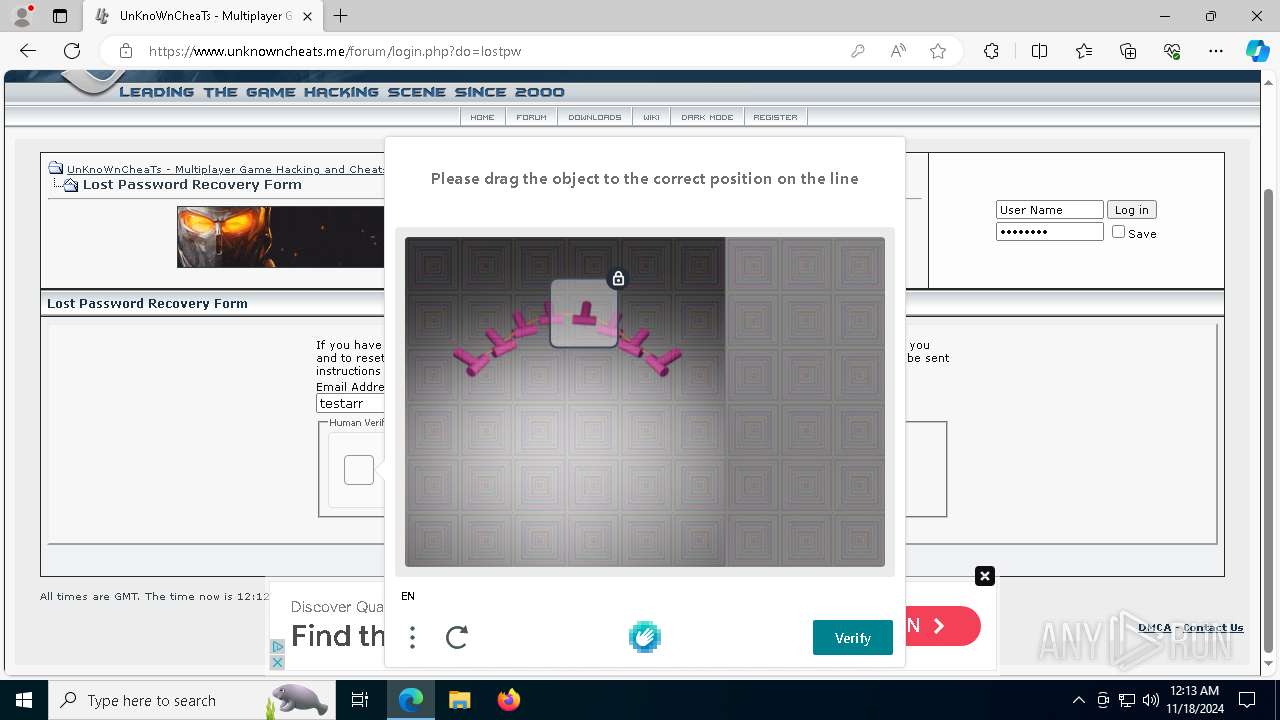Click the captcha hand logo
Viewport: 1280px width, 720px height.
point(645,637)
